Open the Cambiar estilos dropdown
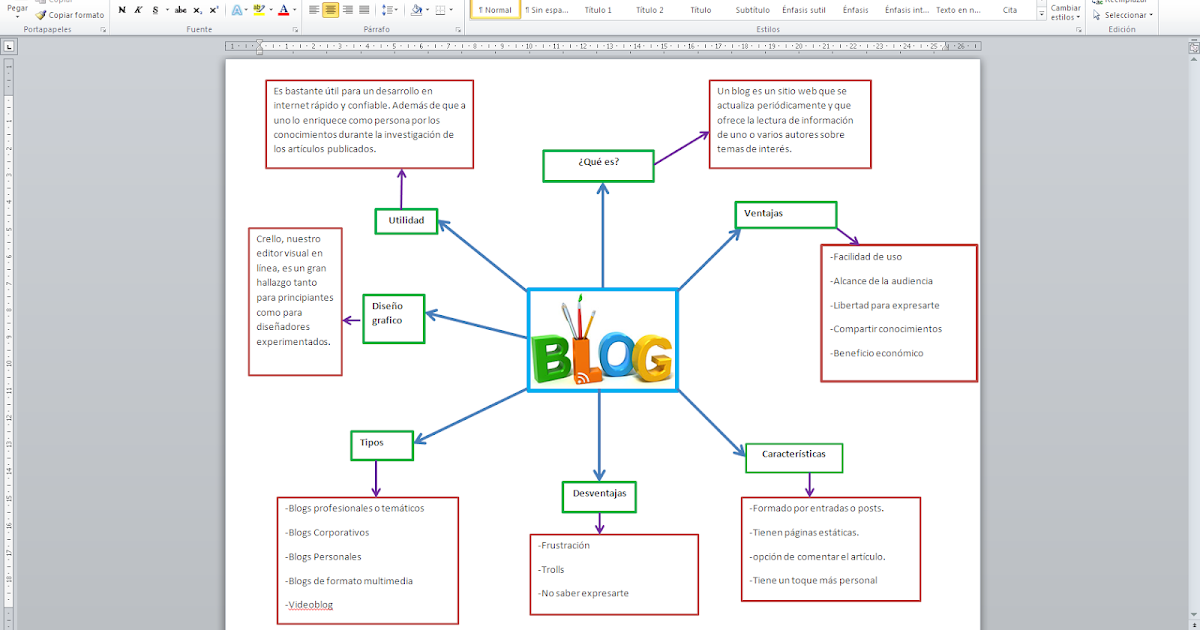 (x=1063, y=12)
